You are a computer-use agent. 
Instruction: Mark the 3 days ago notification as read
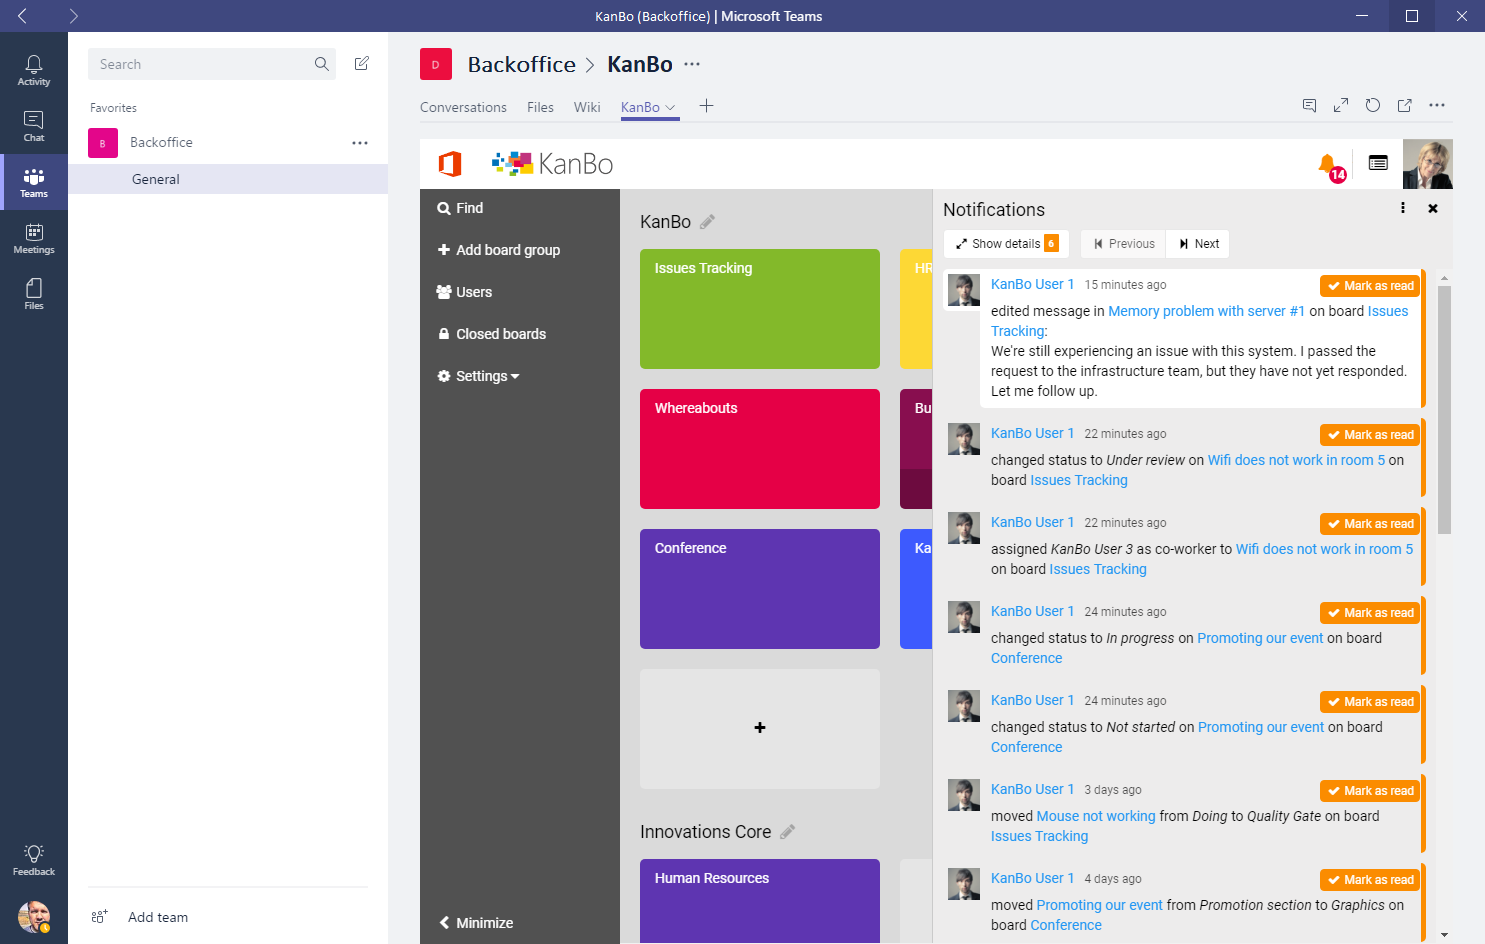point(1370,791)
